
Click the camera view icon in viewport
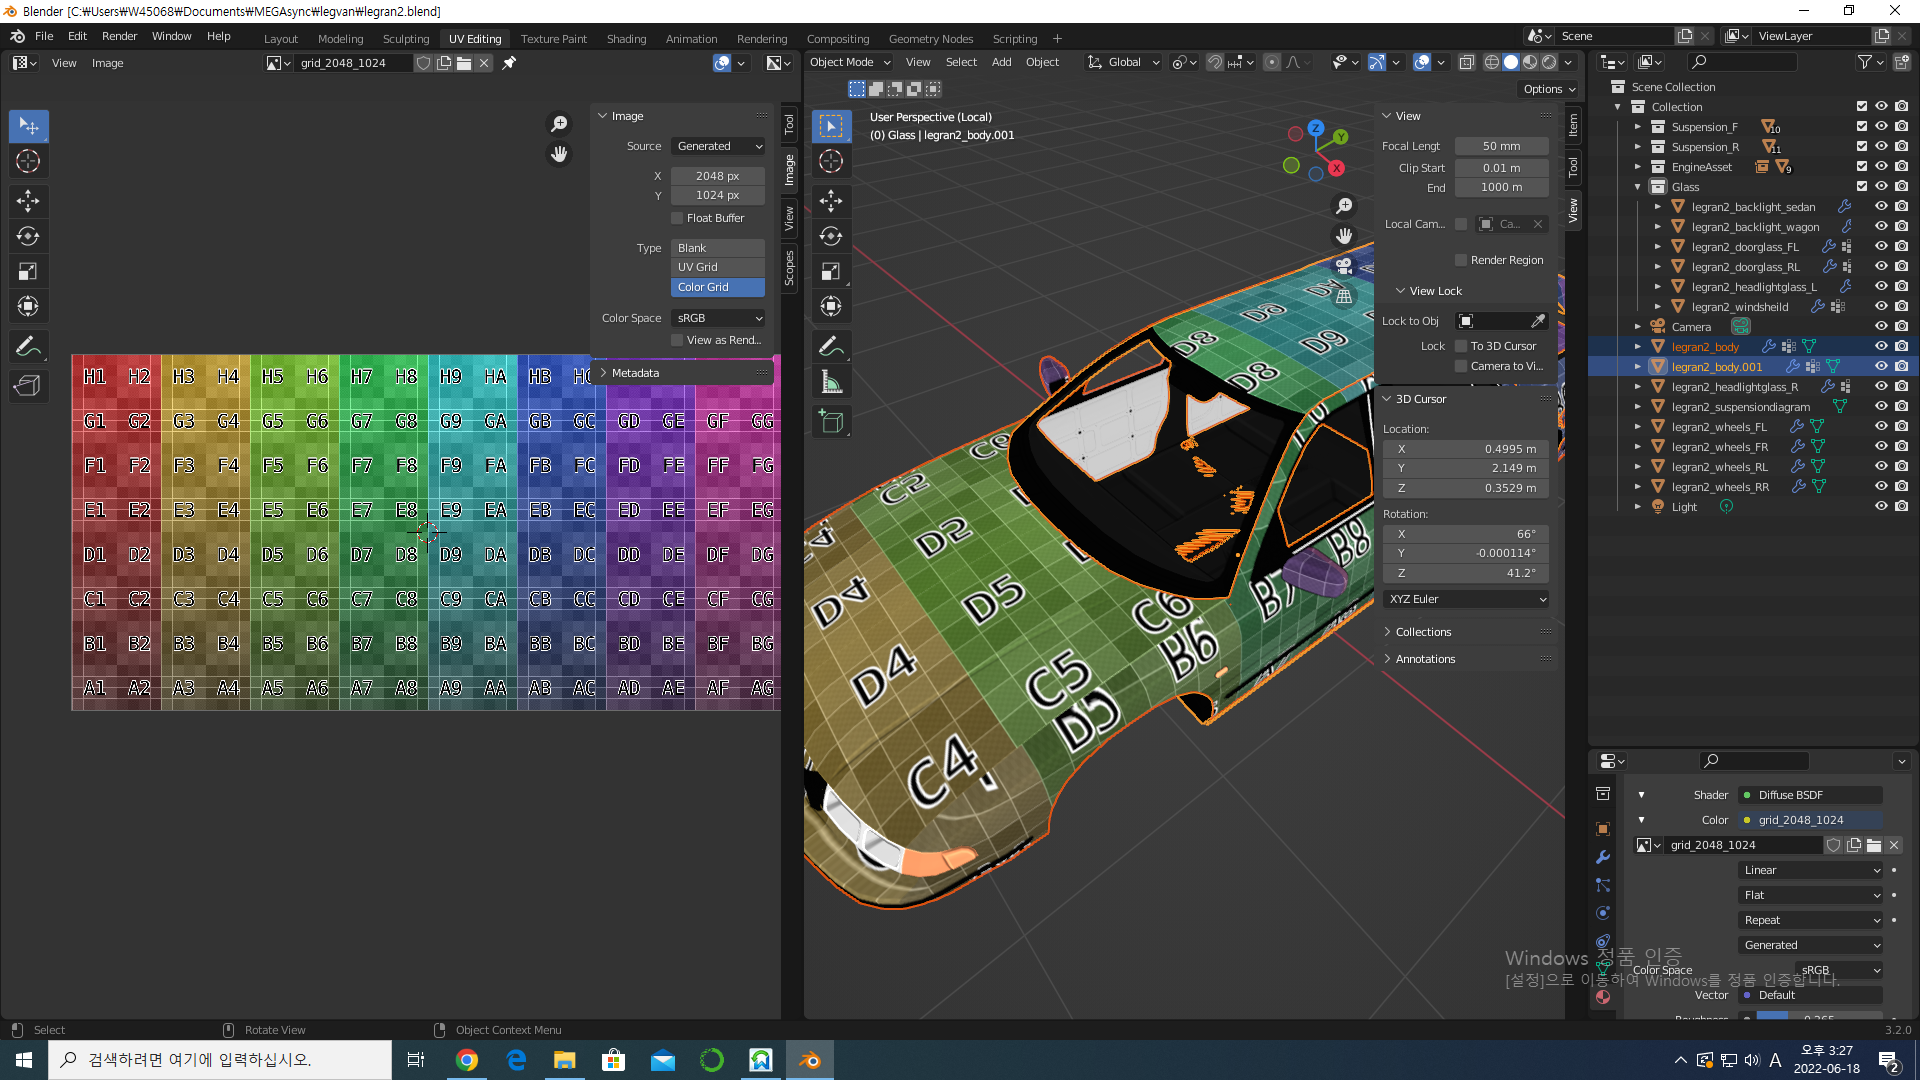1344,267
